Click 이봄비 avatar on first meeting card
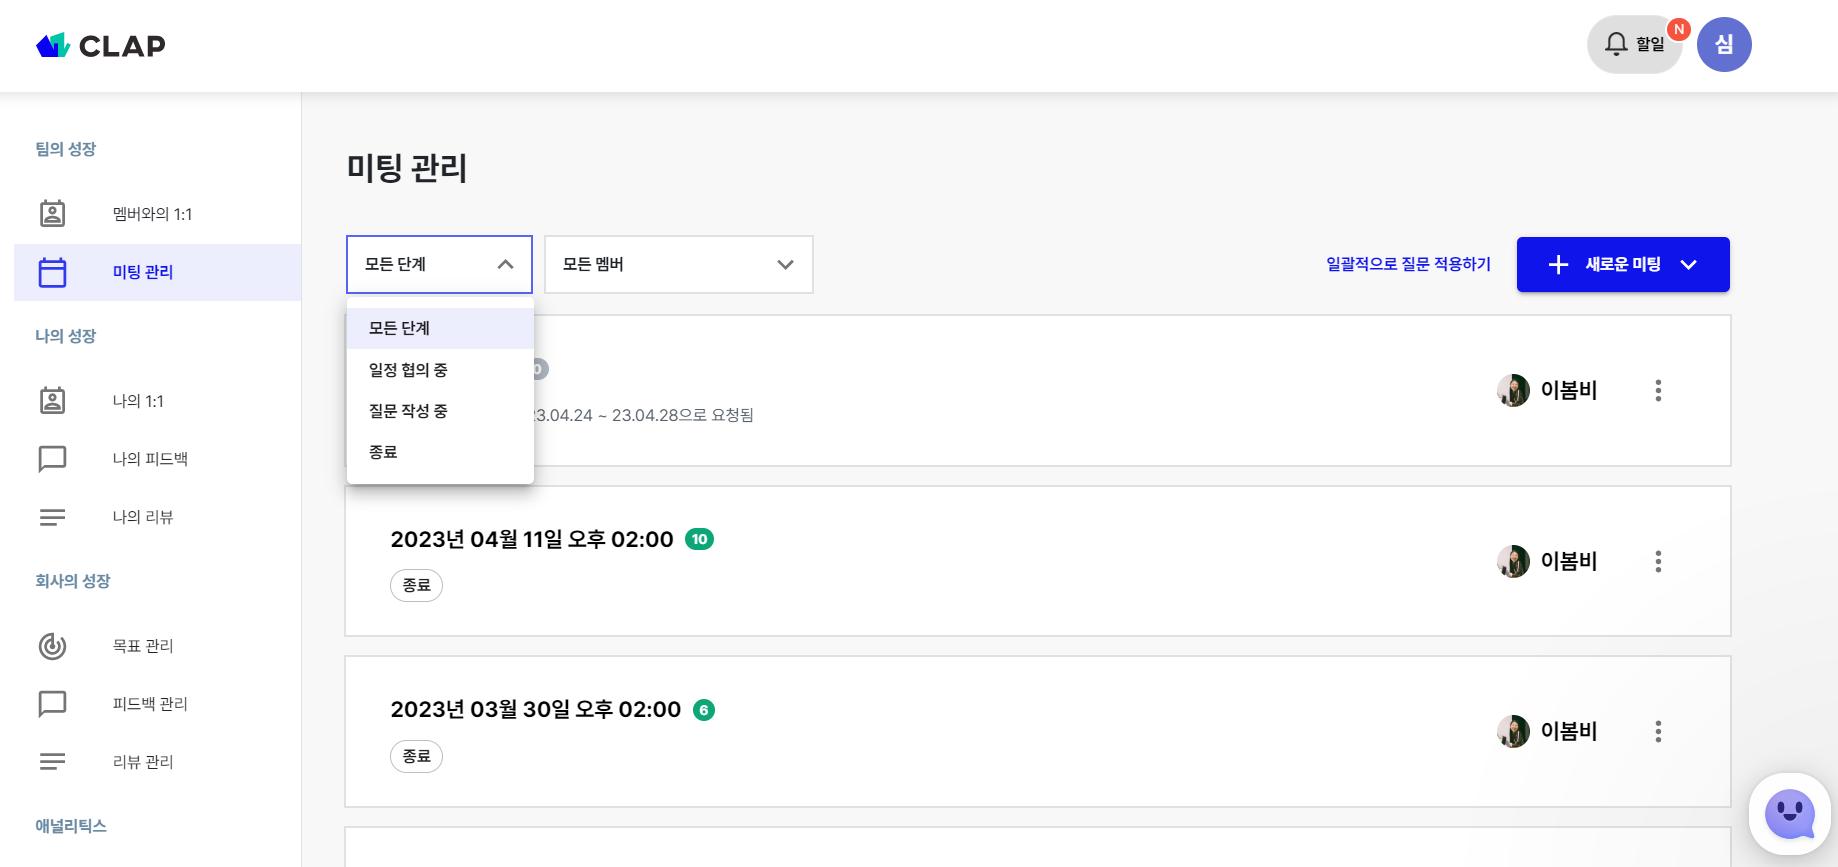Screen dimensions: 1838x867 pos(1513,390)
